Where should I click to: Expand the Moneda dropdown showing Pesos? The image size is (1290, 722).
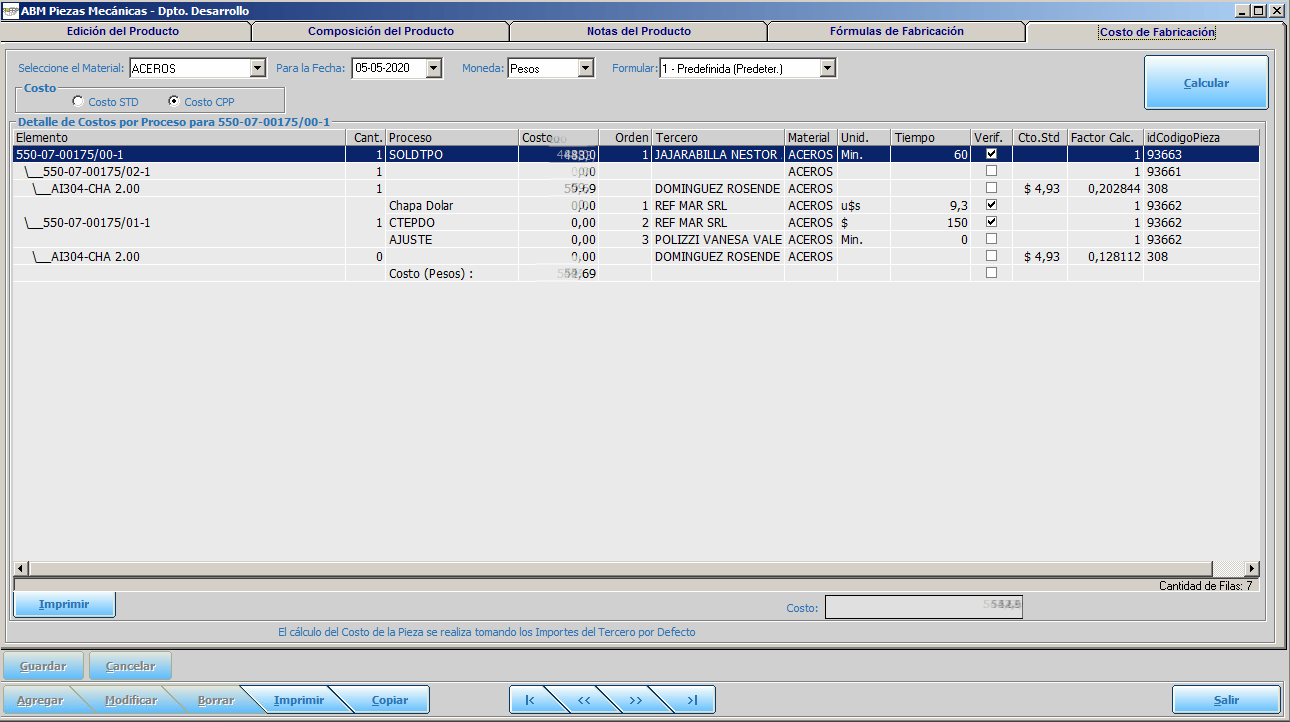586,69
